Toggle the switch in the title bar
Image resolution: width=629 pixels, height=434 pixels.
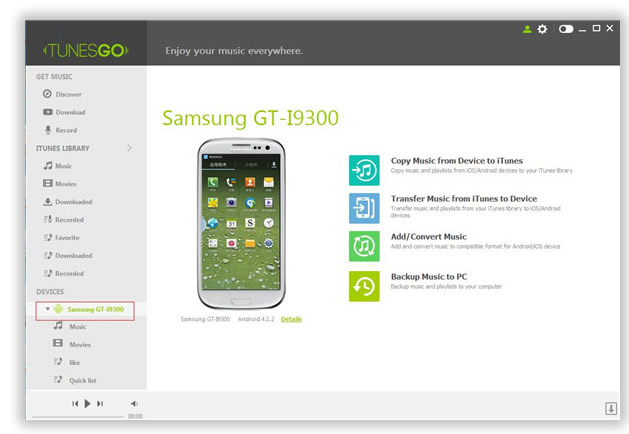(566, 30)
